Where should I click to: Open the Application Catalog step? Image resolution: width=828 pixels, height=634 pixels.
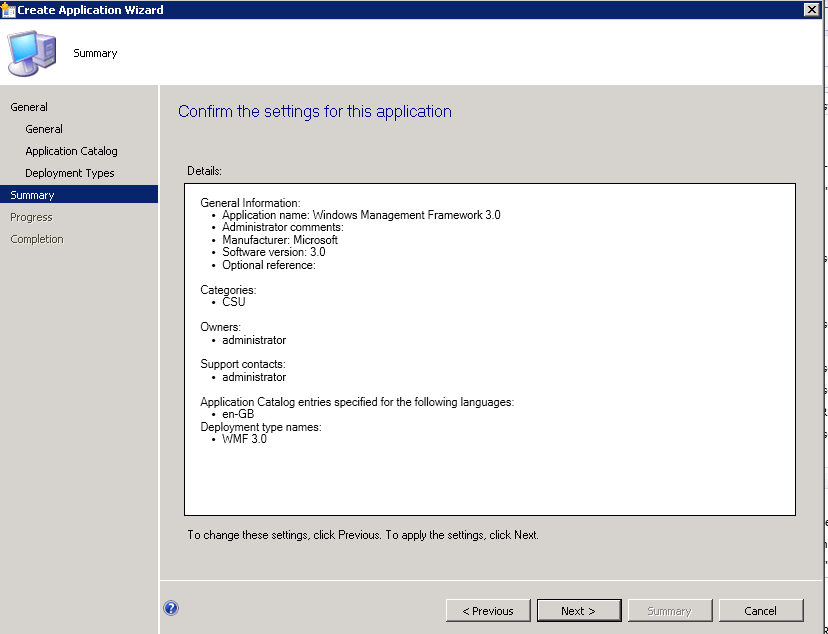pyautogui.click(x=71, y=152)
